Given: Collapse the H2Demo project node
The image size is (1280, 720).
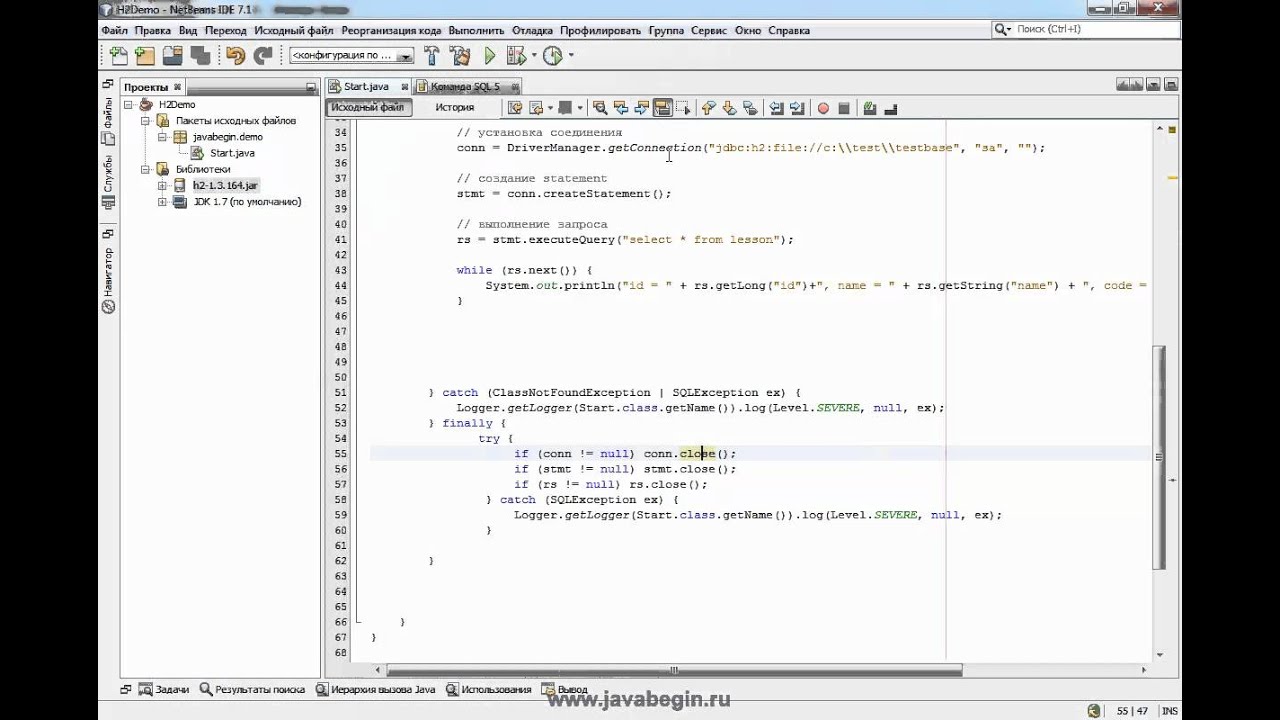Looking at the screenshot, I should tap(129, 104).
